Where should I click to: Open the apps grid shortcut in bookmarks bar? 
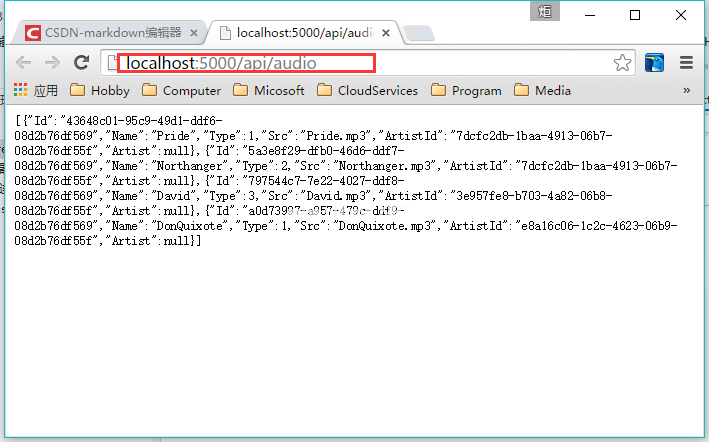coord(20,90)
